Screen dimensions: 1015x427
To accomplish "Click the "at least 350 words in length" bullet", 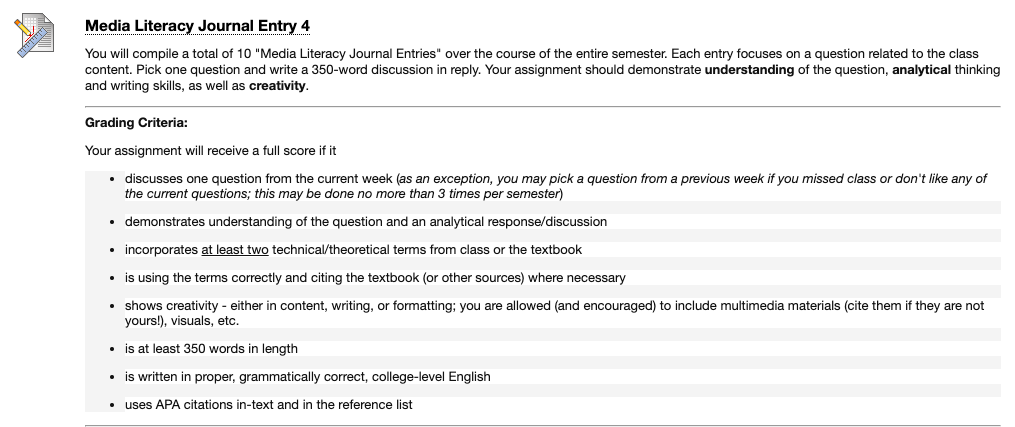I will click(211, 349).
